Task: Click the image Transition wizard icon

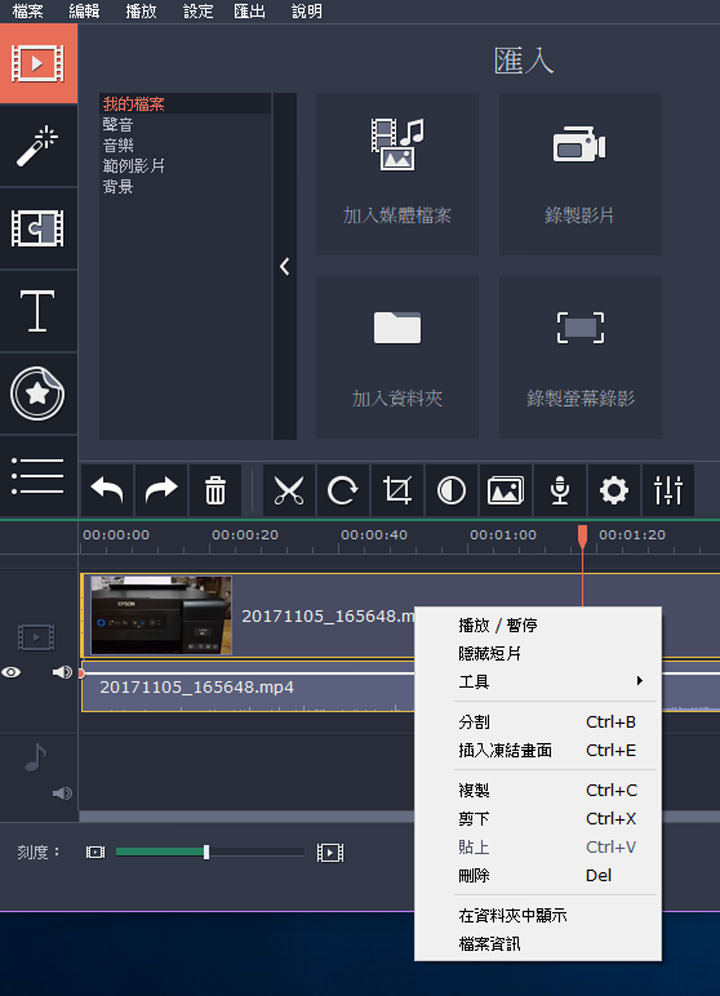Action: point(505,490)
